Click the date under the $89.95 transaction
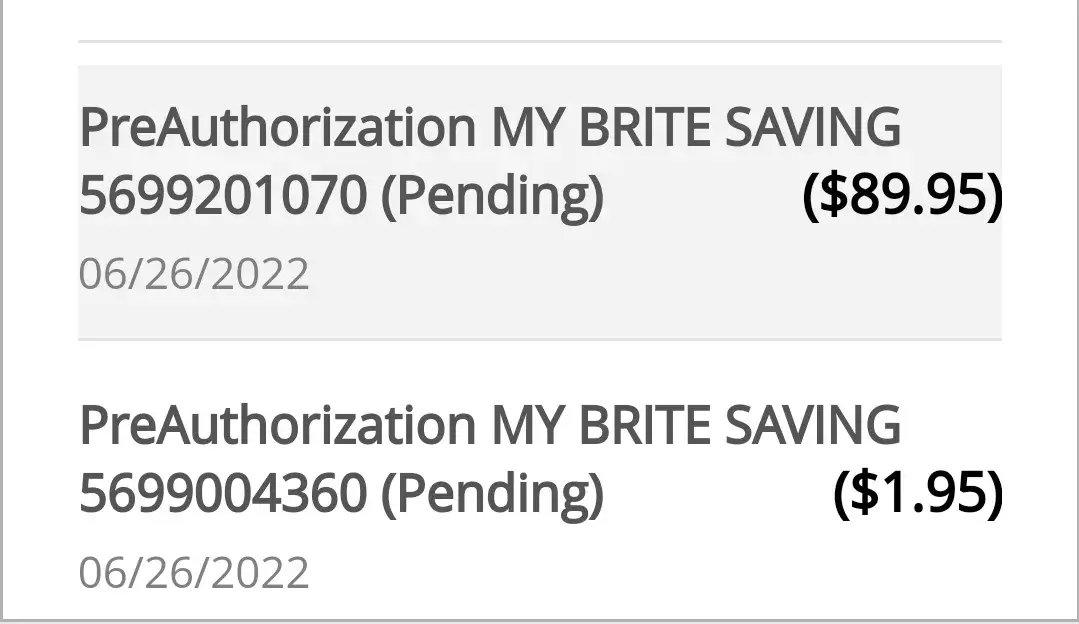 pyautogui.click(x=194, y=274)
